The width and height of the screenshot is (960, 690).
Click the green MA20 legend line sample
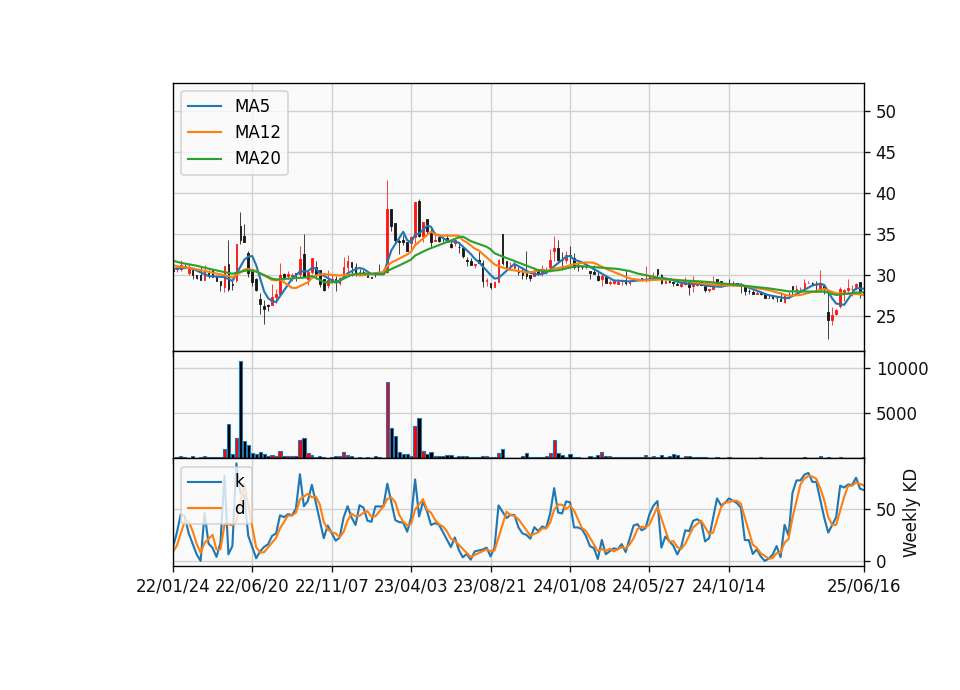204,159
